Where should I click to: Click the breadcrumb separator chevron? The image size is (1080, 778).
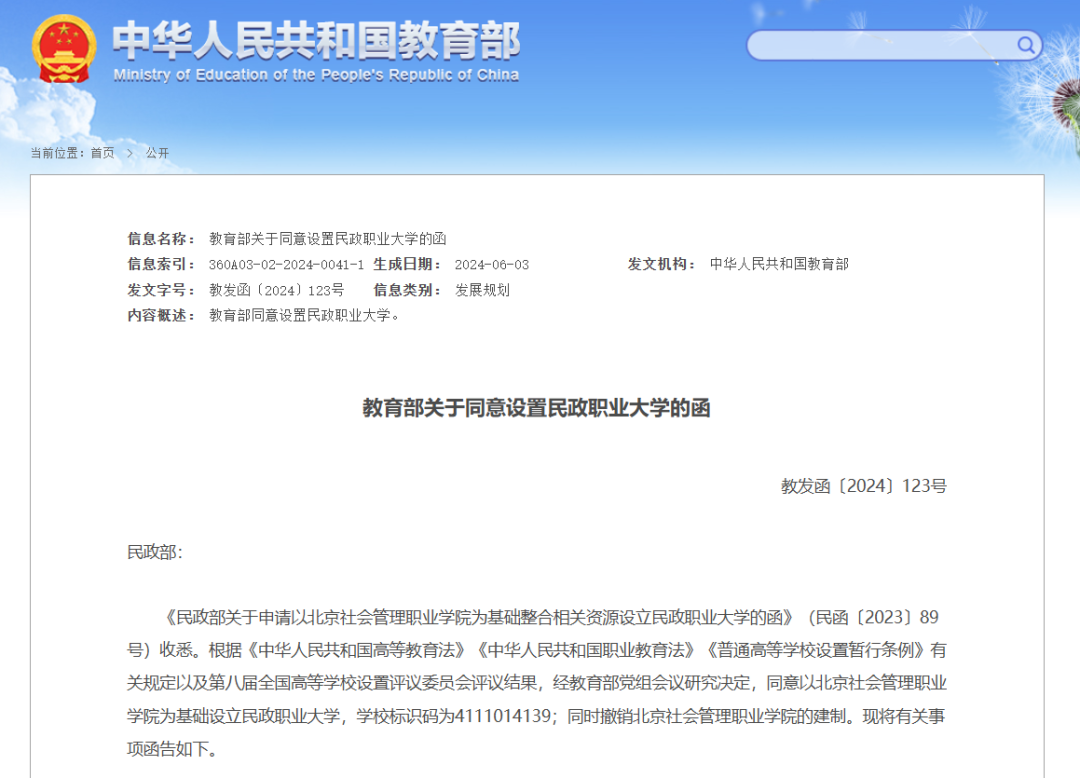[131, 152]
